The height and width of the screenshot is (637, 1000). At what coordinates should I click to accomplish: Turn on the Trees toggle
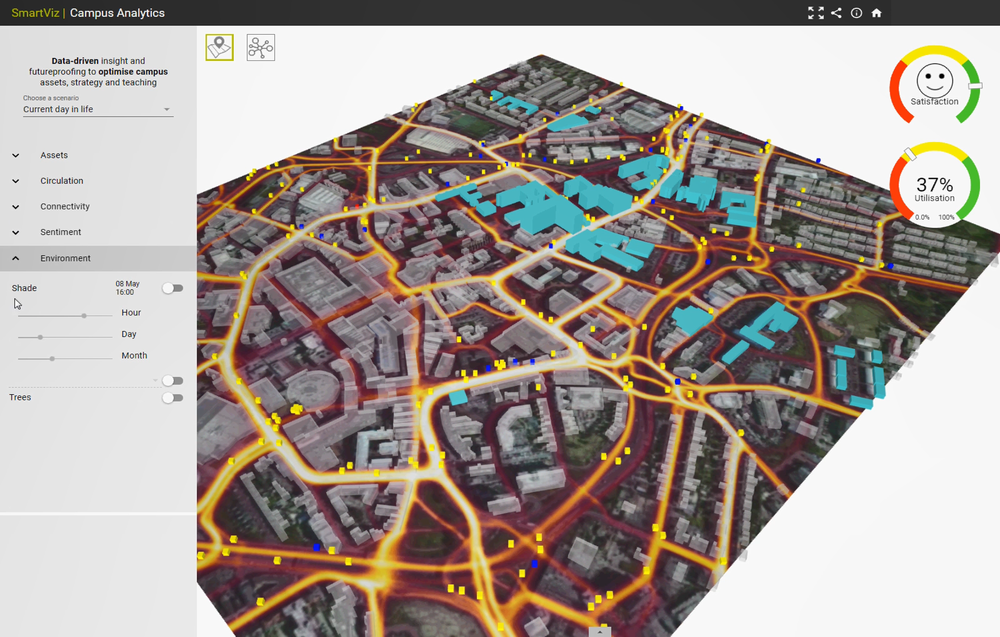[172, 397]
